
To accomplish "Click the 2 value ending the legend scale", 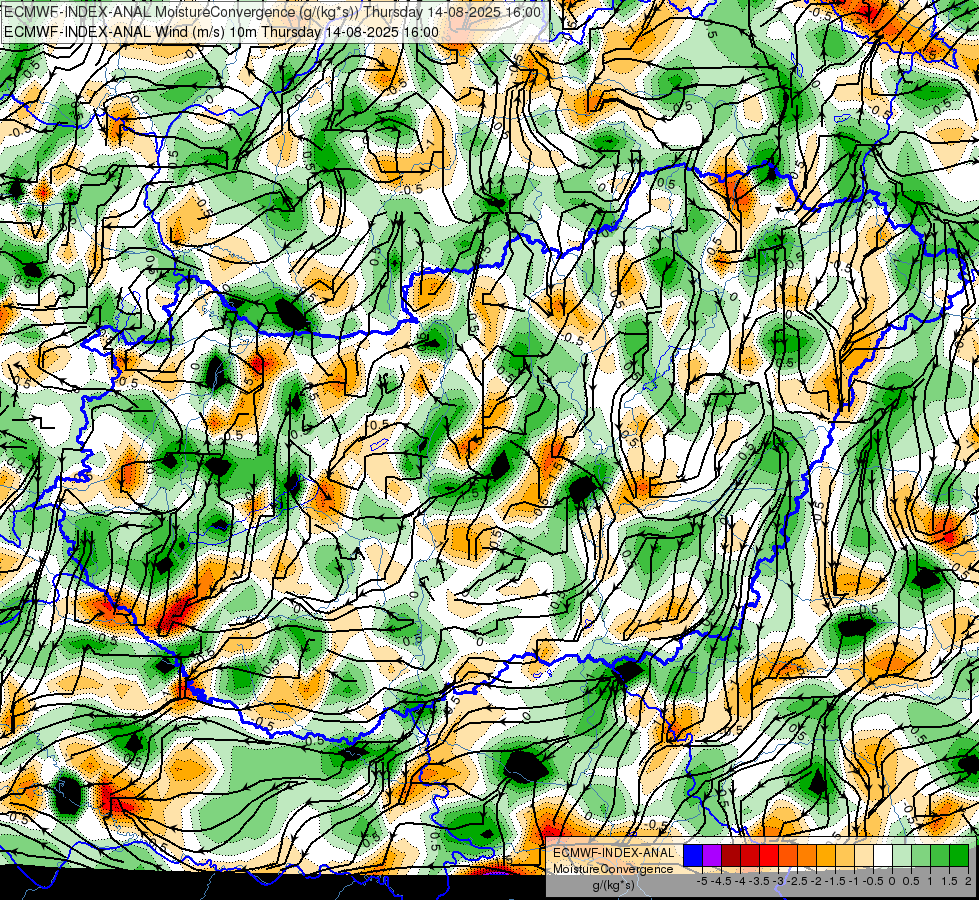I will [968, 881].
